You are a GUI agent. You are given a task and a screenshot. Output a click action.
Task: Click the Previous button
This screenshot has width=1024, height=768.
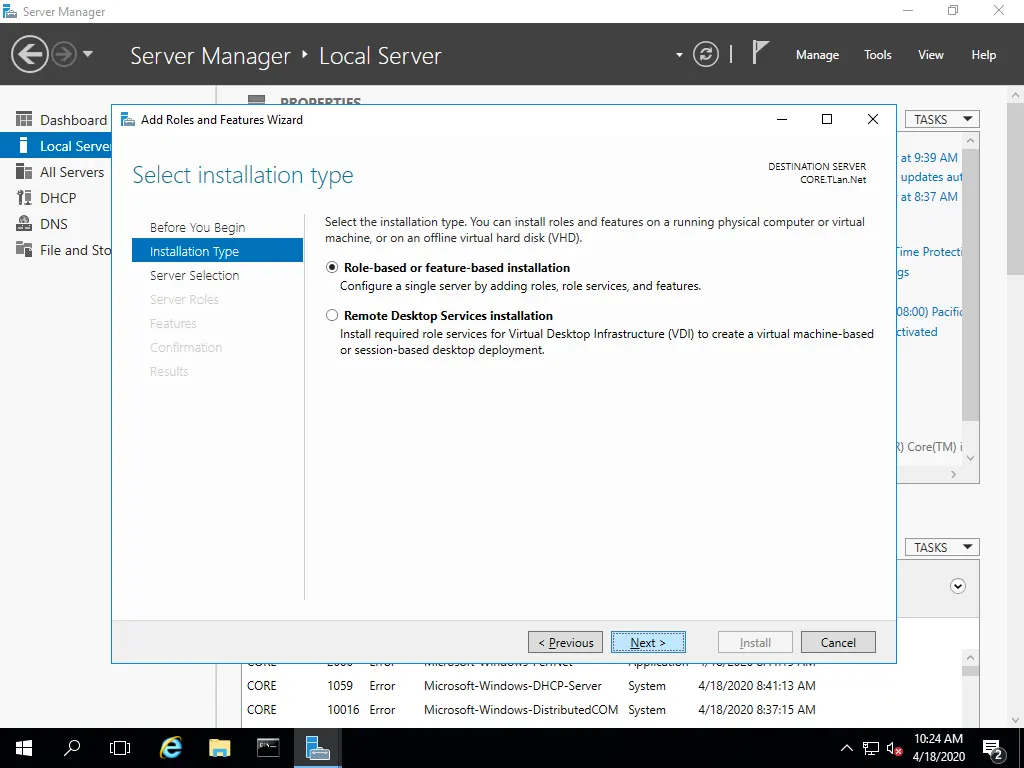(565, 642)
